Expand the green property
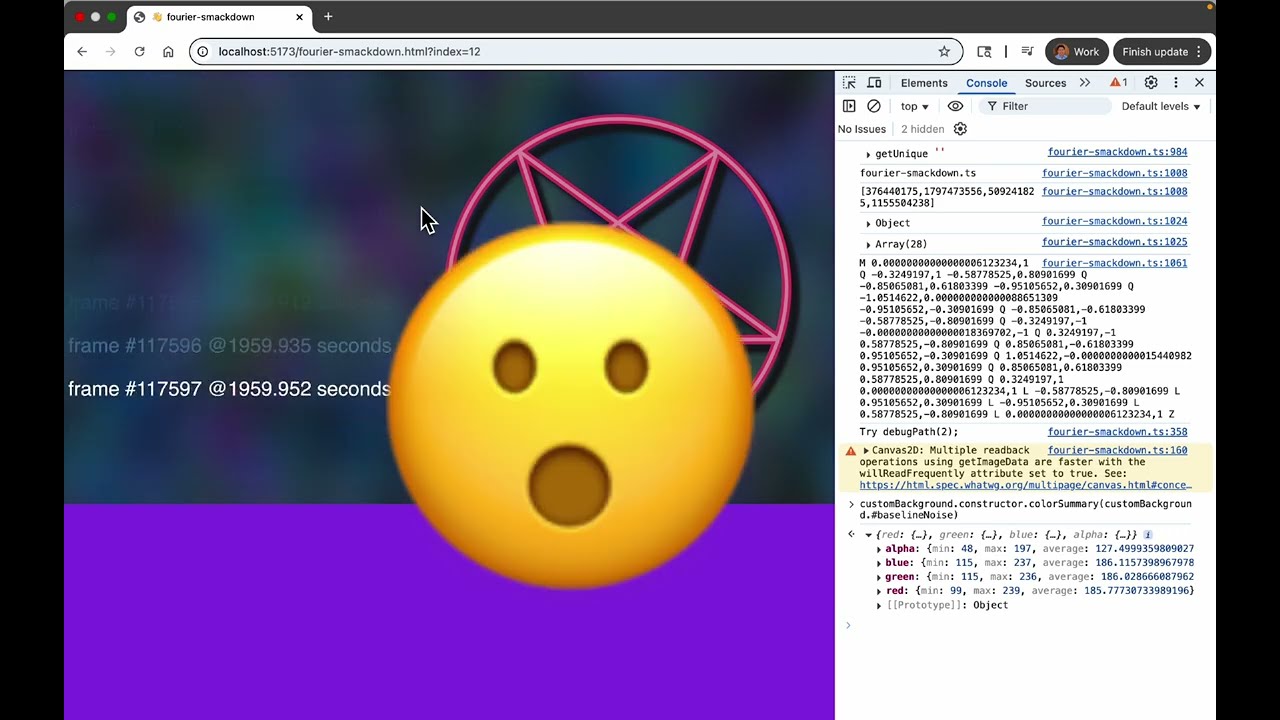Viewport: 1280px width, 720px height. coord(879,577)
